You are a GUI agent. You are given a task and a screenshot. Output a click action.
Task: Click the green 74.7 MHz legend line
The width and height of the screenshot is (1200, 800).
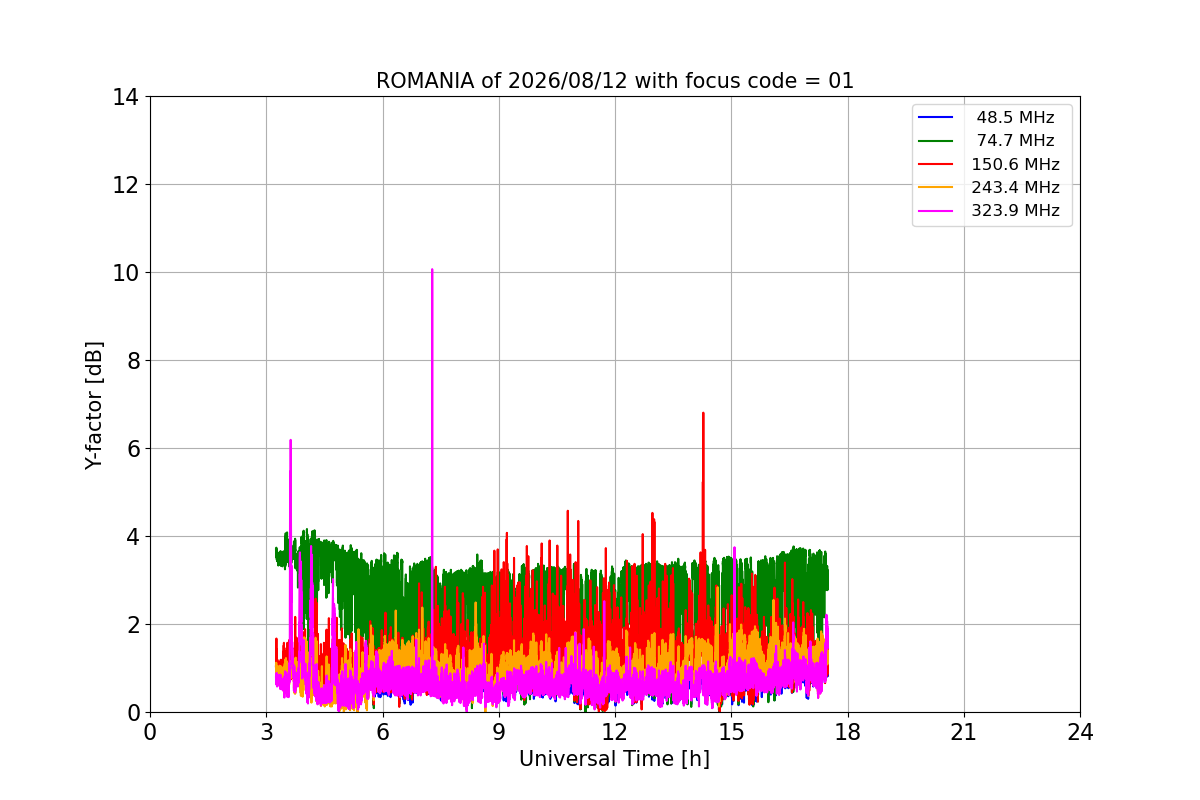pyautogui.click(x=935, y=141)
